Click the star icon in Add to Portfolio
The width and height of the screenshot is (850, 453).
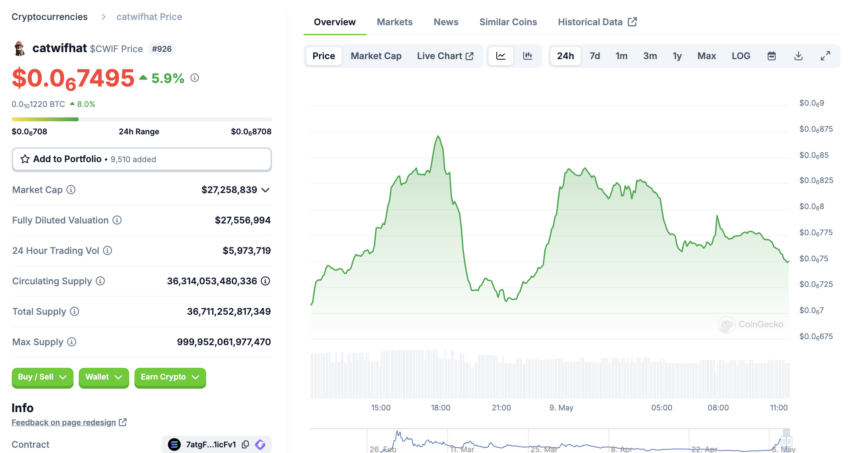tap(25, 159)
